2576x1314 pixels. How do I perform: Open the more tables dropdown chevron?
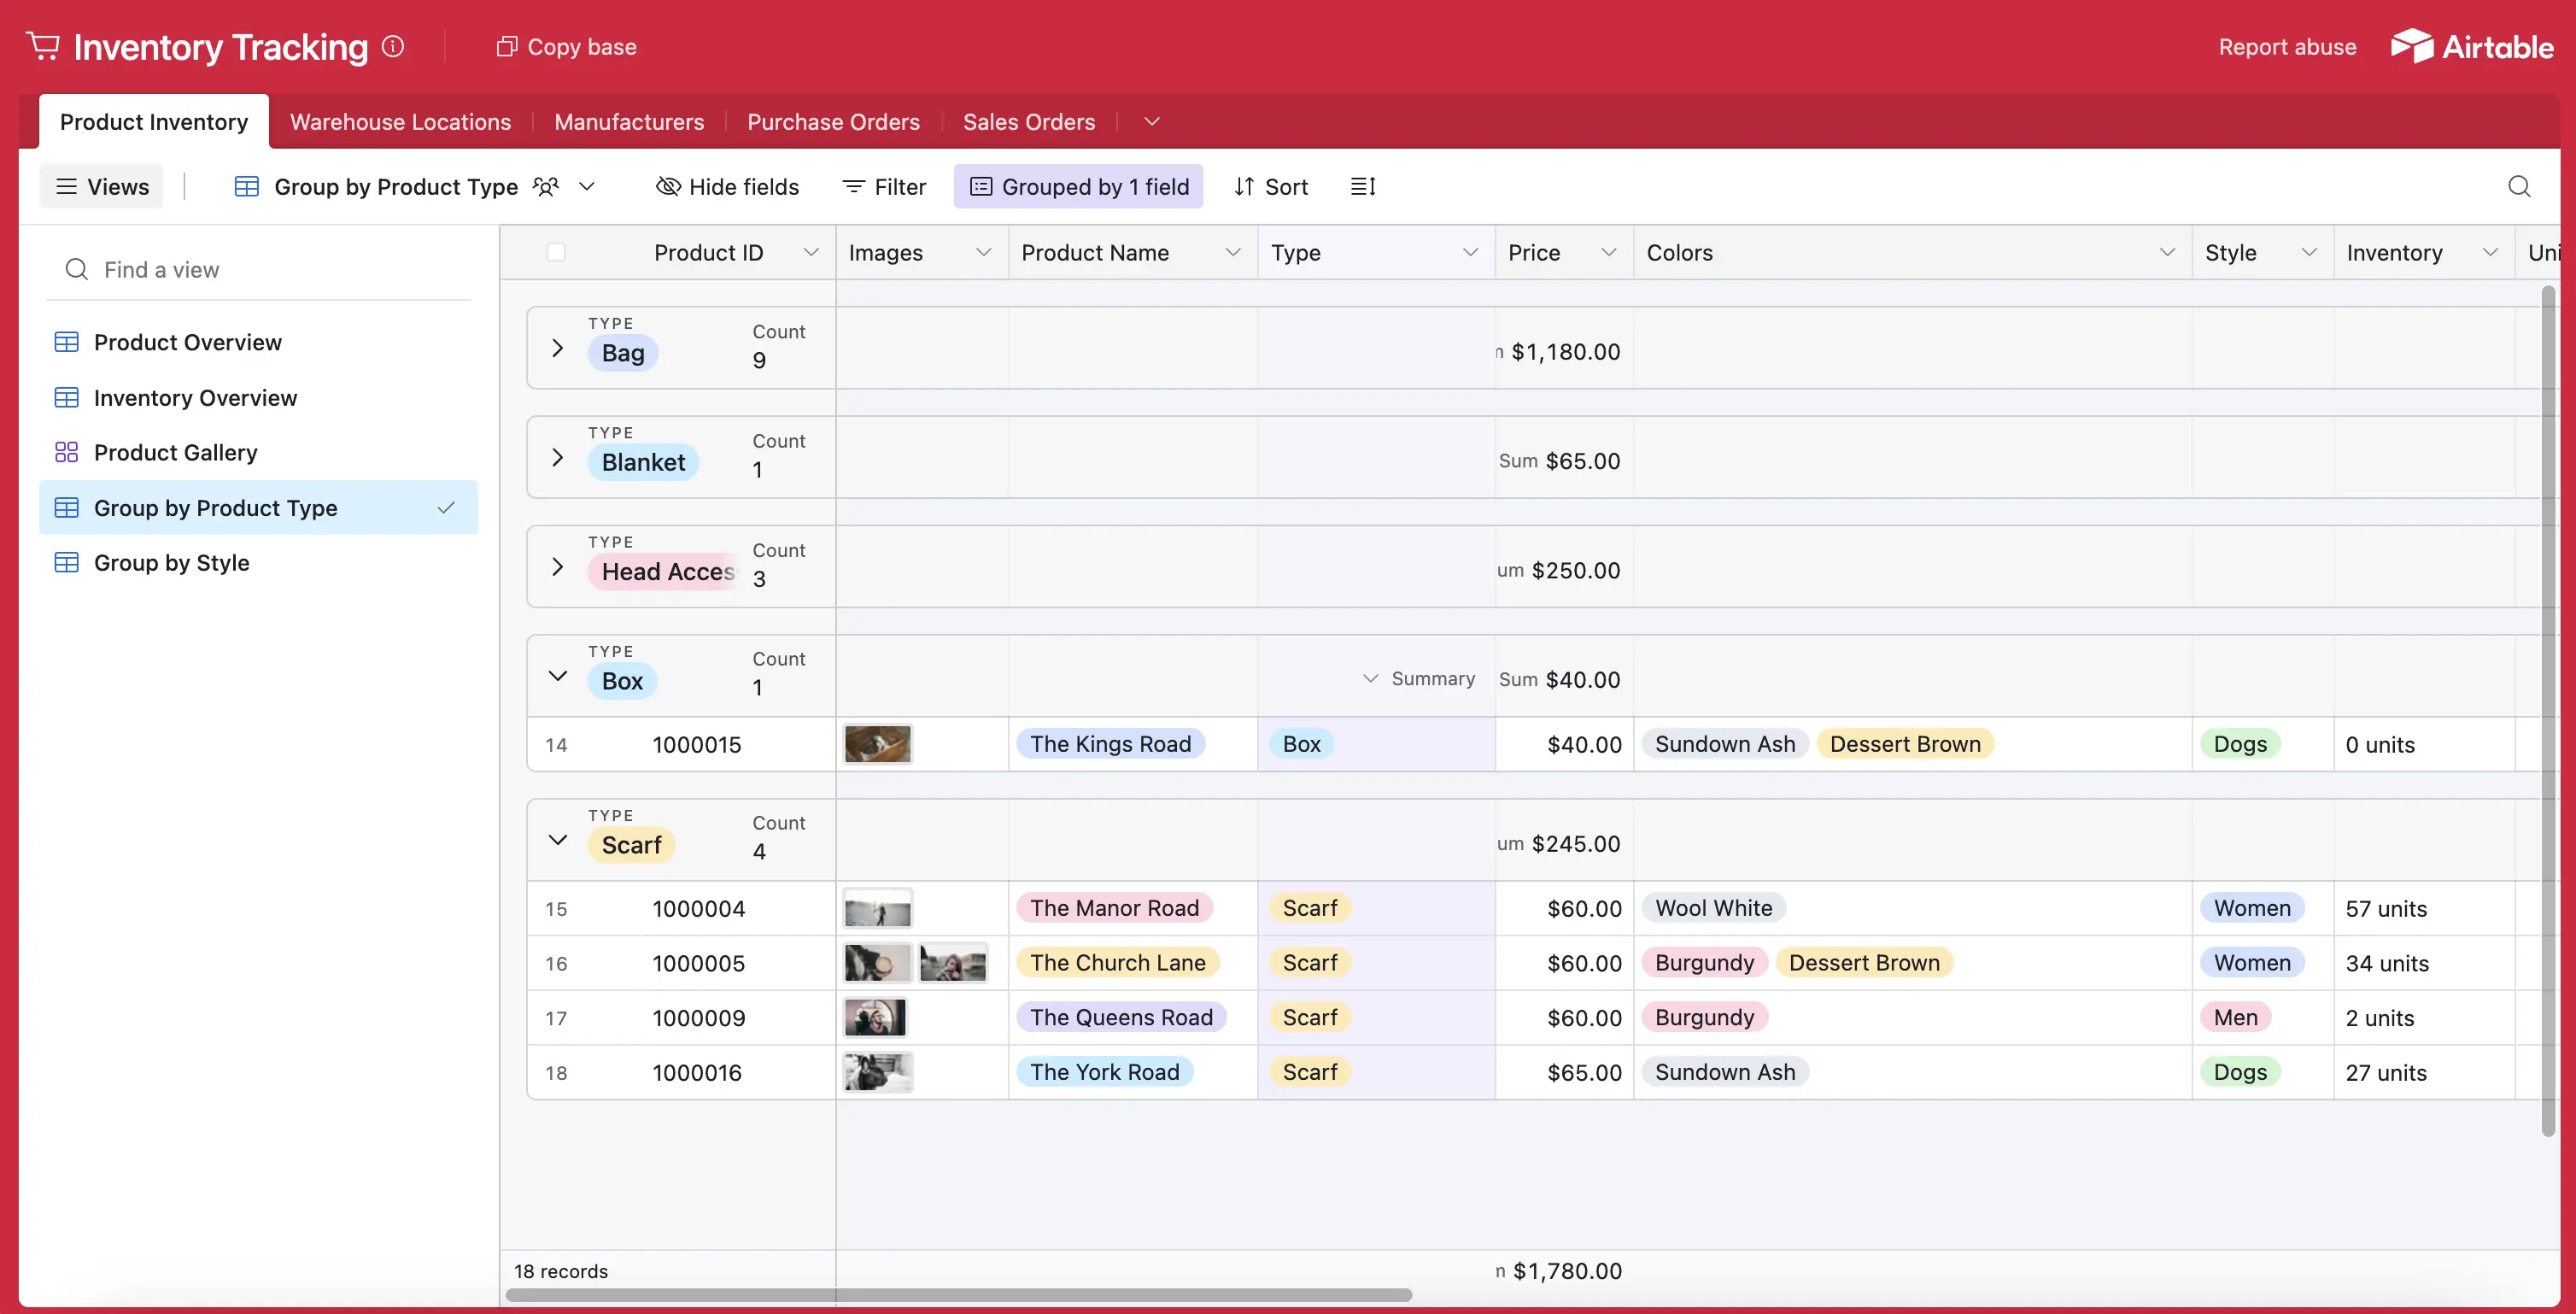click(1152, 122)
